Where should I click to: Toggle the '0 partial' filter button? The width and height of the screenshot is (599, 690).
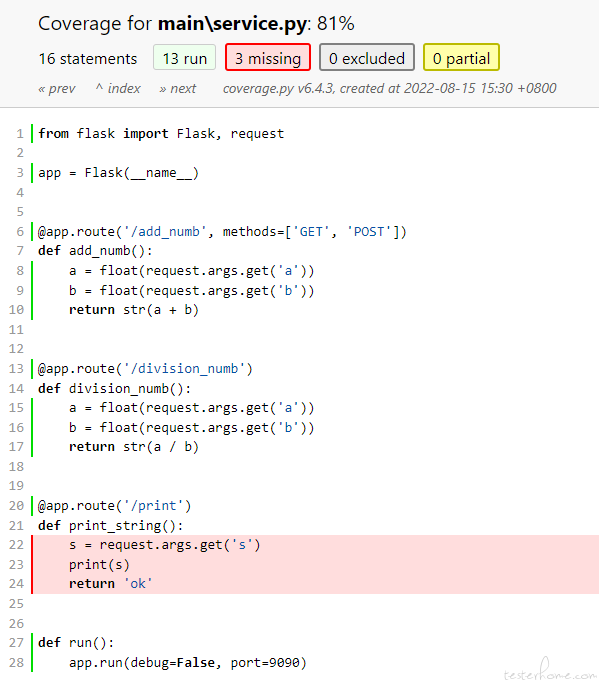461,58
